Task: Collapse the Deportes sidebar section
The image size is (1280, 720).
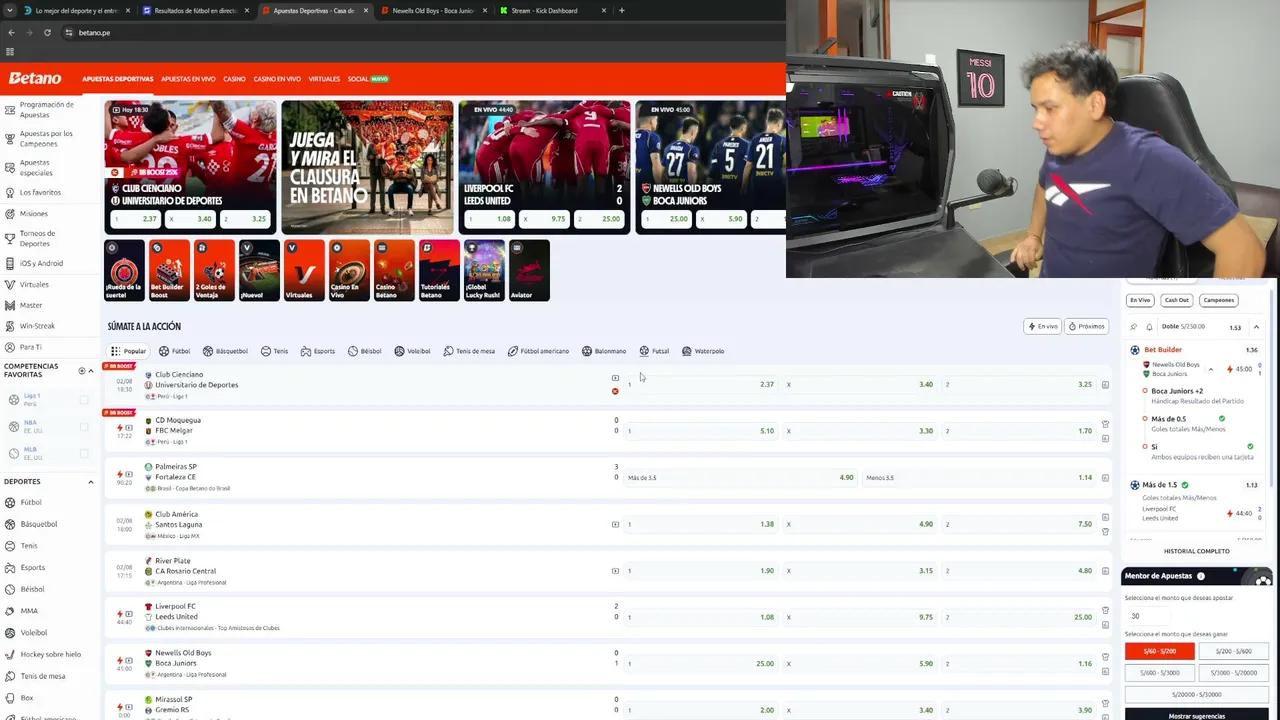Action: click(91, 482)
